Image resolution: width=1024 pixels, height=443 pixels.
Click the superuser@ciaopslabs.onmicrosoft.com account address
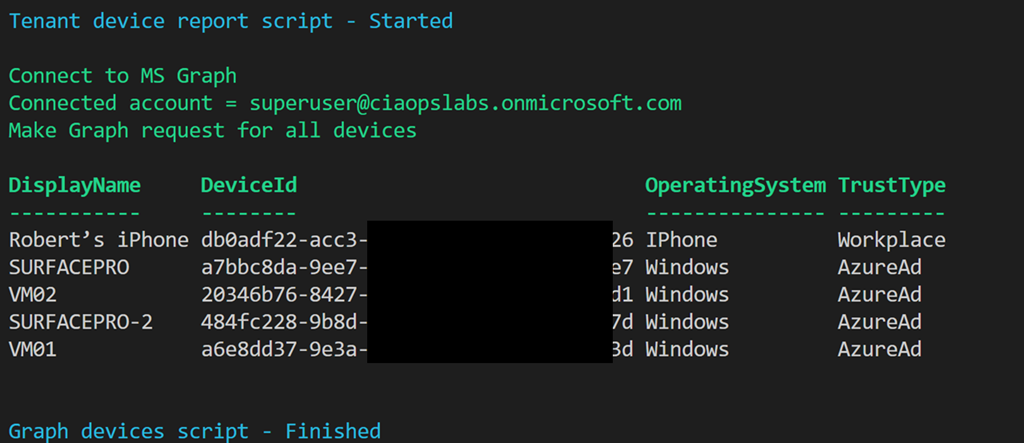pyautogui.click(x=466, y=103)
